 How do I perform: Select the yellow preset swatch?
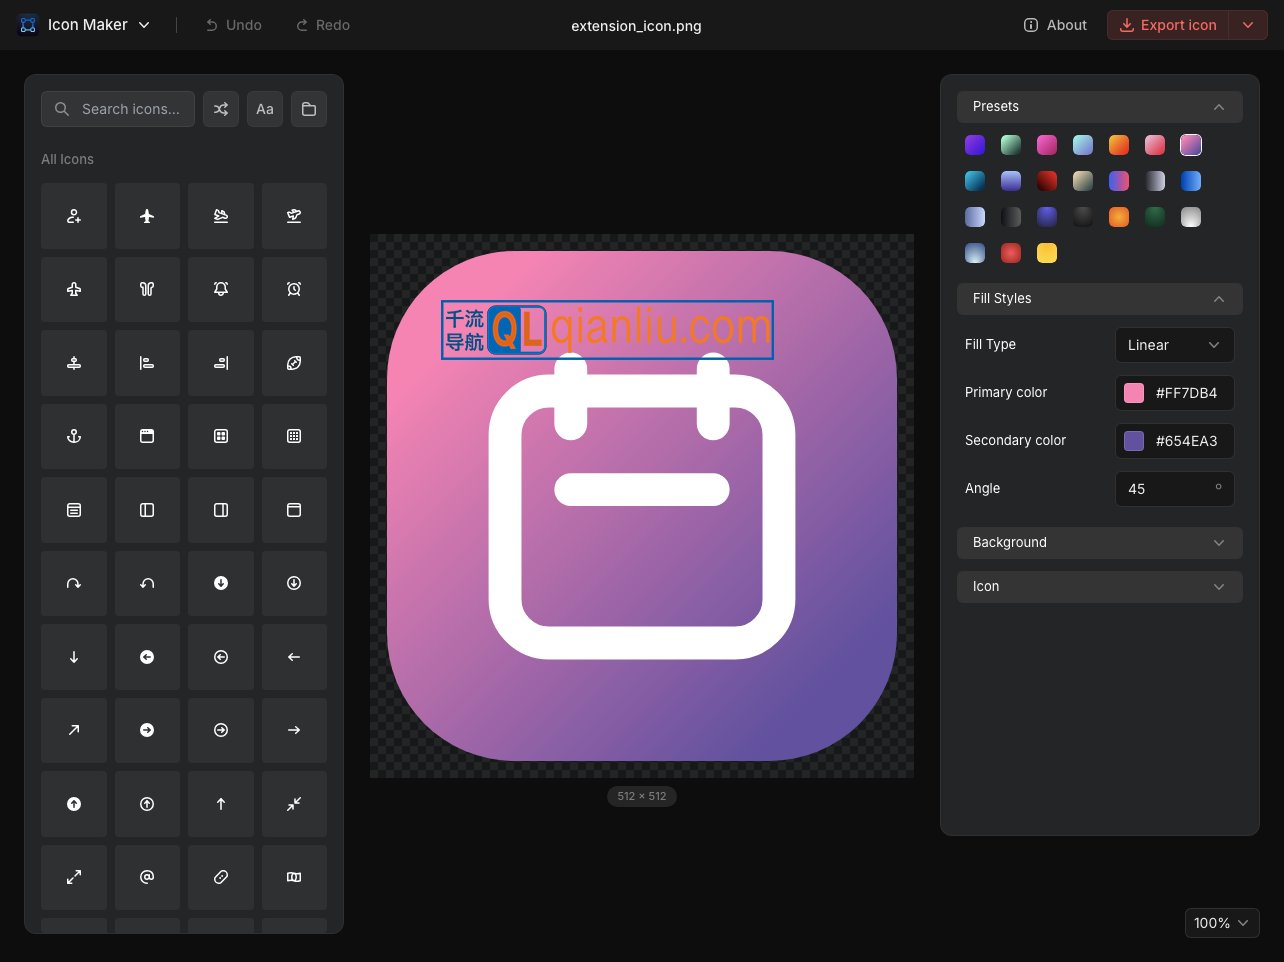click(1047, 253)
